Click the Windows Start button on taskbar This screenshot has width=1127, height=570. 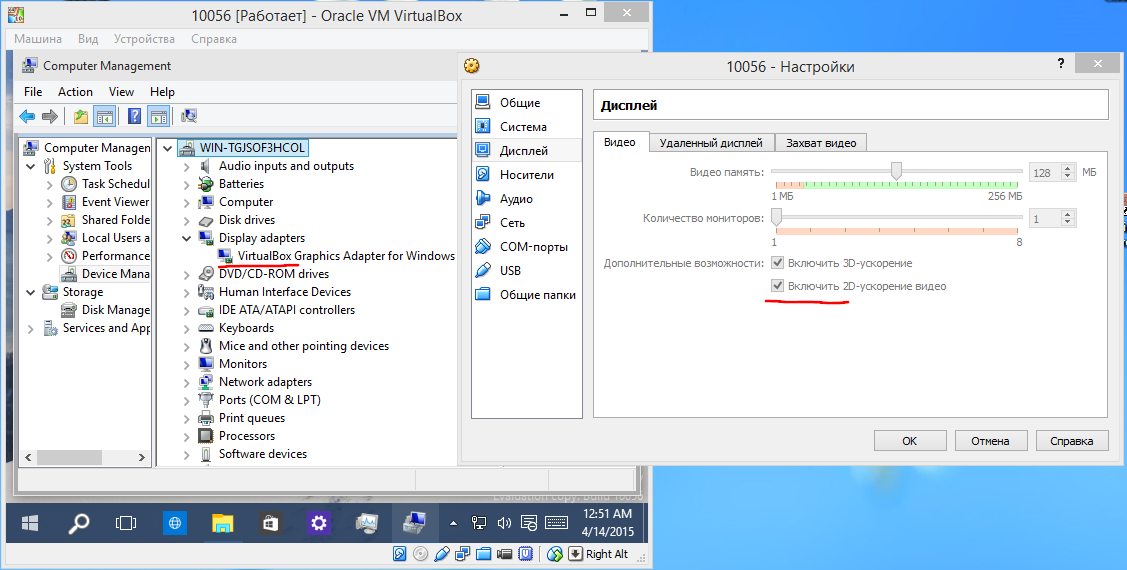(x=30, y=523)
